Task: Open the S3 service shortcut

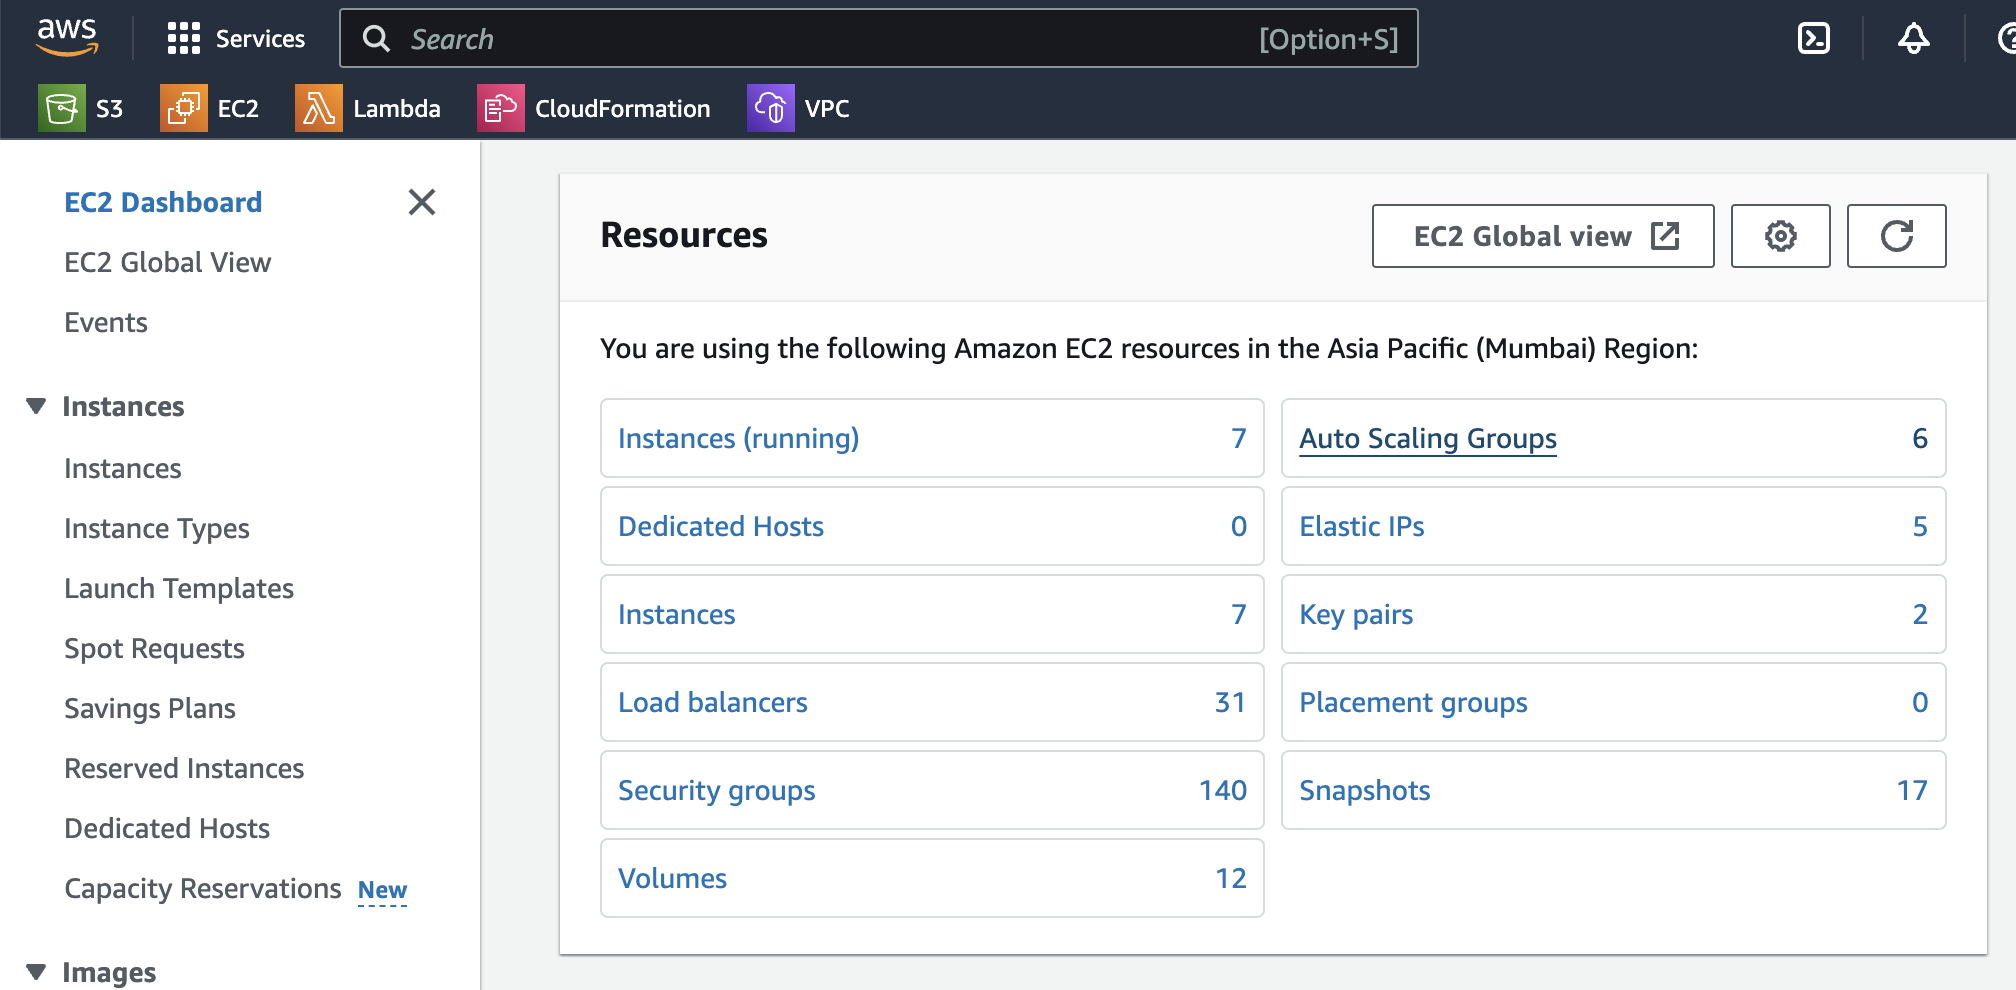Action: pos(81,108)
